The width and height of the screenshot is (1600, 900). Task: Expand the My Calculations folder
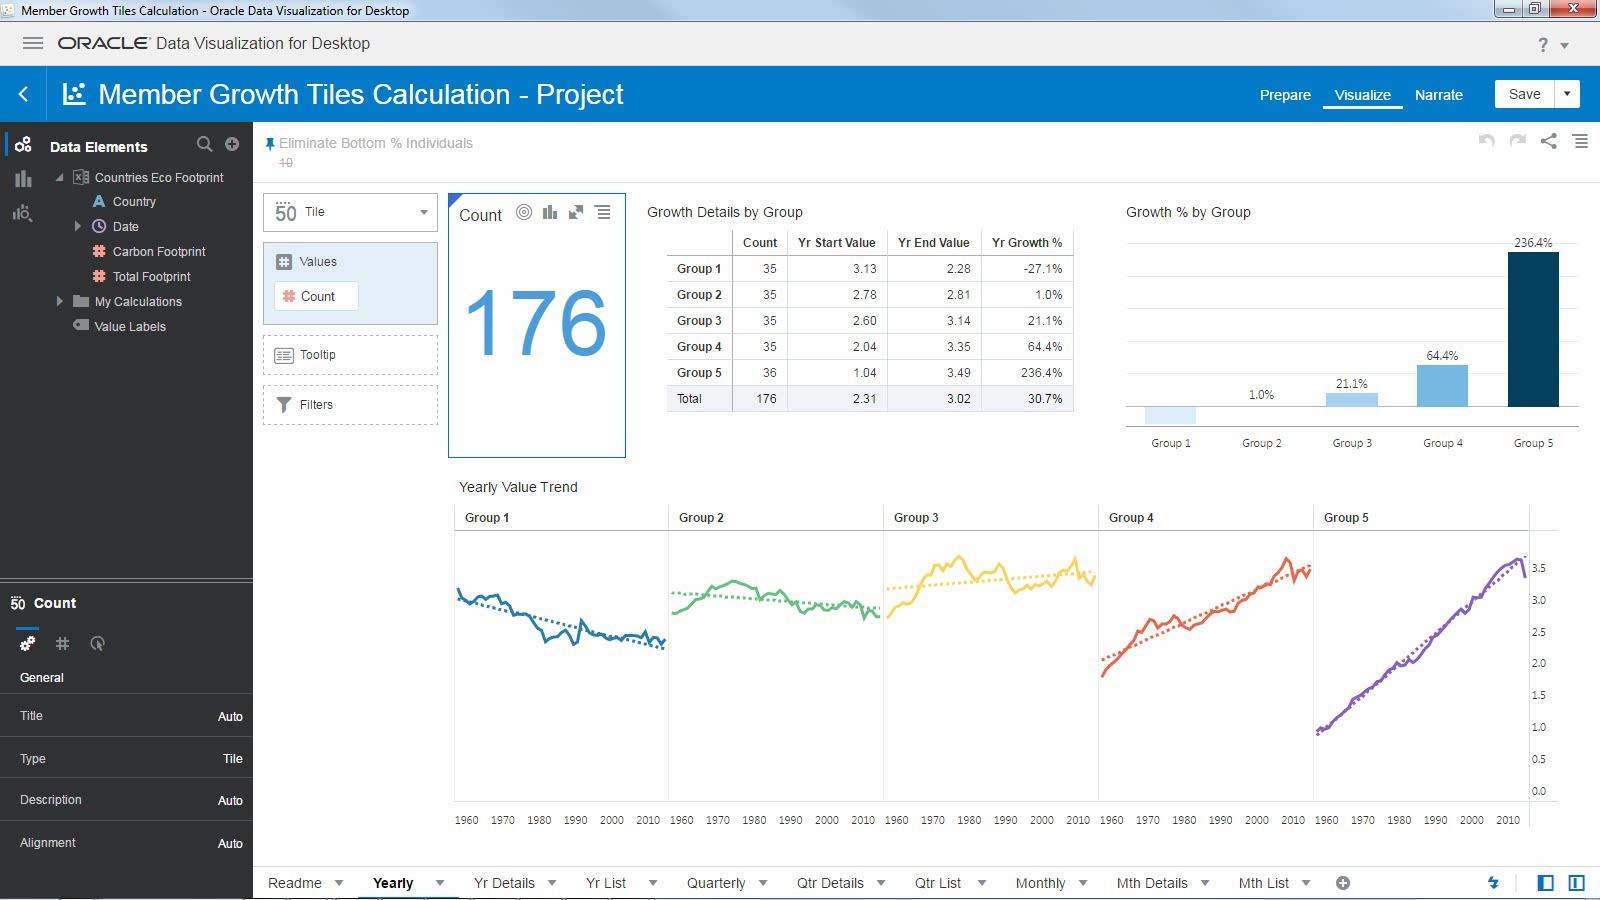click(60, 301)
